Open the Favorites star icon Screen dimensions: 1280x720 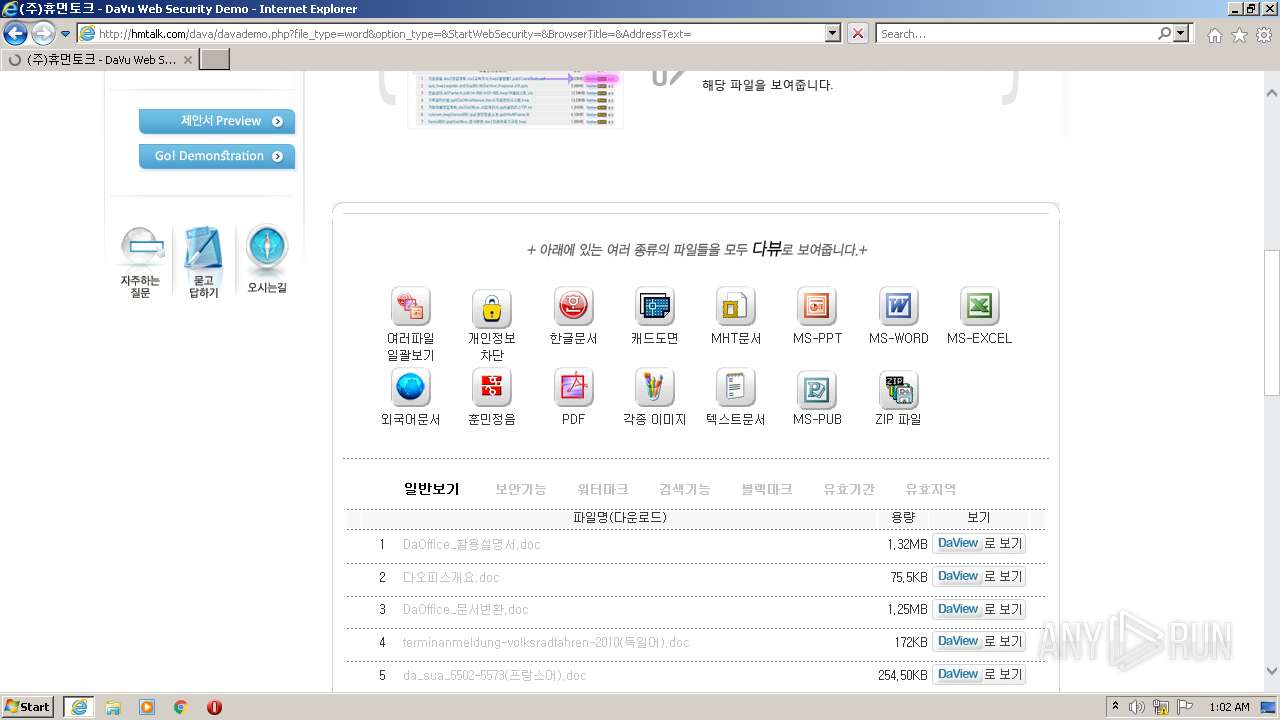pyautogui.click(x=1239, y=35)
